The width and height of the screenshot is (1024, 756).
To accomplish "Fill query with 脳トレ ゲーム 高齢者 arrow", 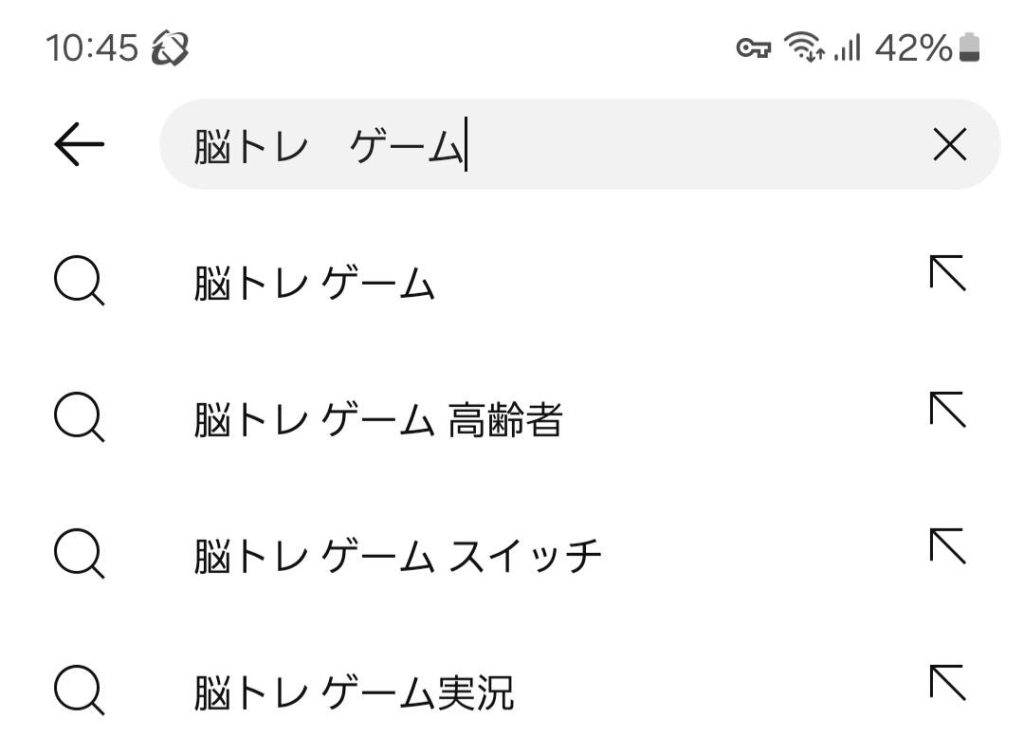I will [947, 410].
